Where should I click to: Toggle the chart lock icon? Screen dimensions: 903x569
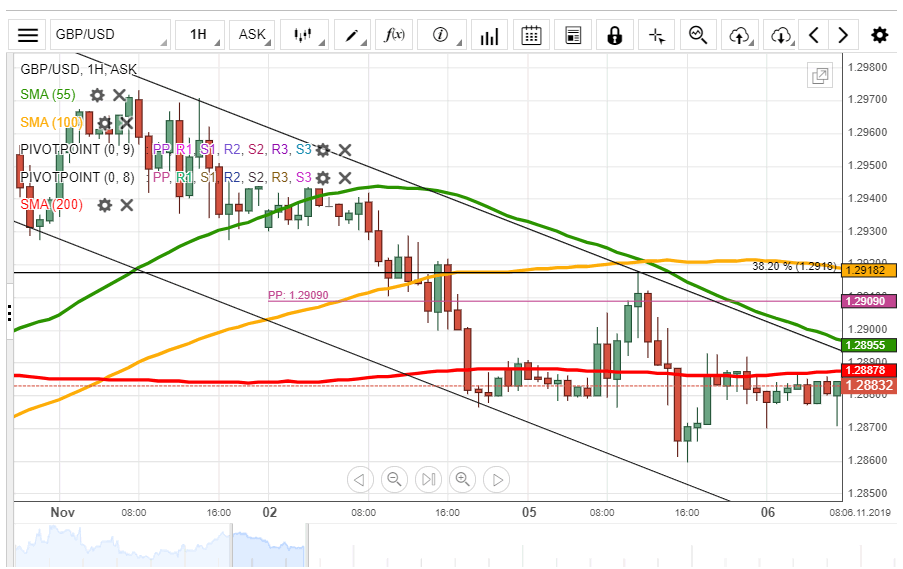tap(615, 35)
